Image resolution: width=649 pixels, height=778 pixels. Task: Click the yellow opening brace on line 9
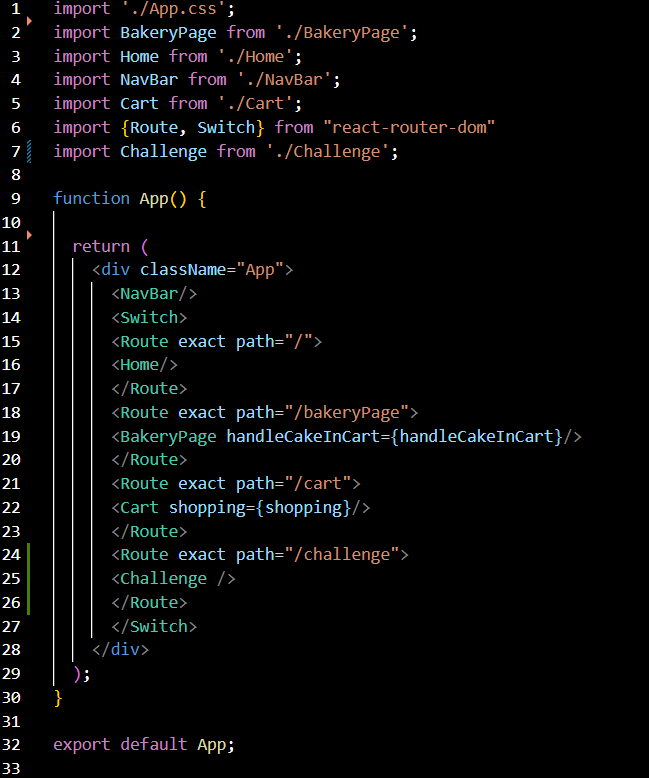(202, 199)
